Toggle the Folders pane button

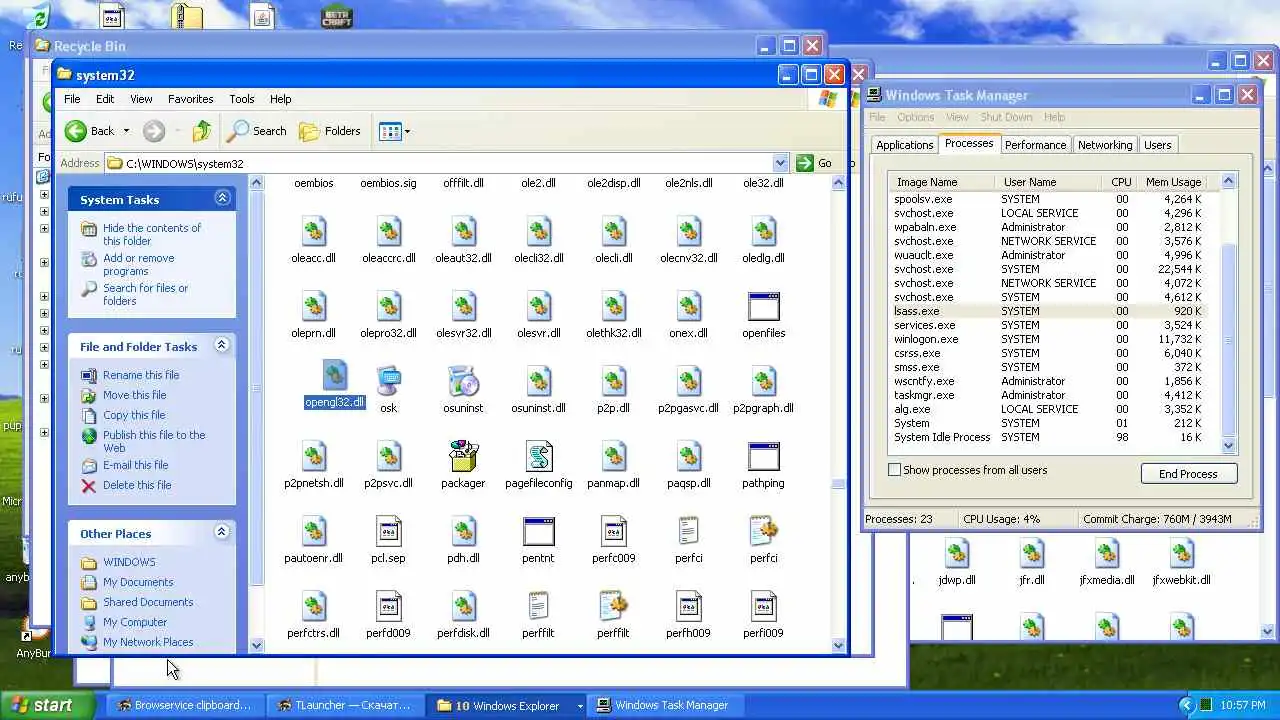point(330,131)
